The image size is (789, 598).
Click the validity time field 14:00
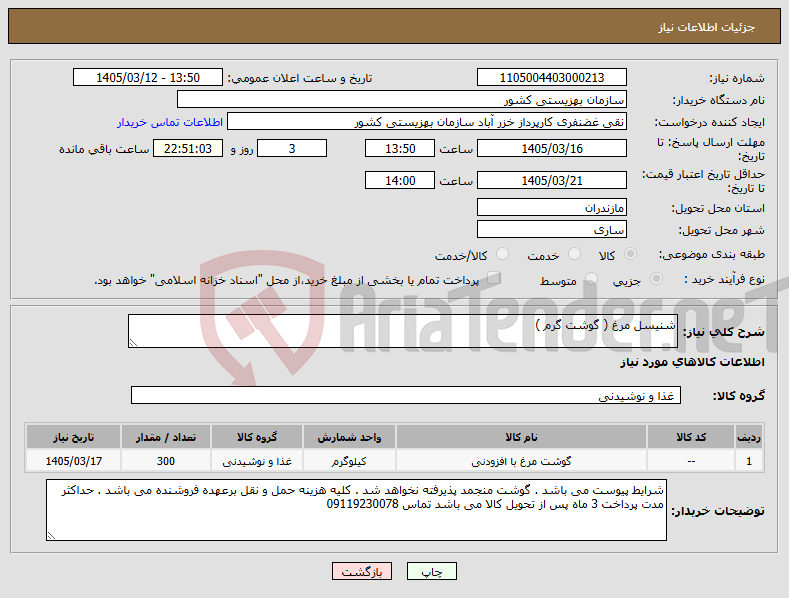click(400, 180)
